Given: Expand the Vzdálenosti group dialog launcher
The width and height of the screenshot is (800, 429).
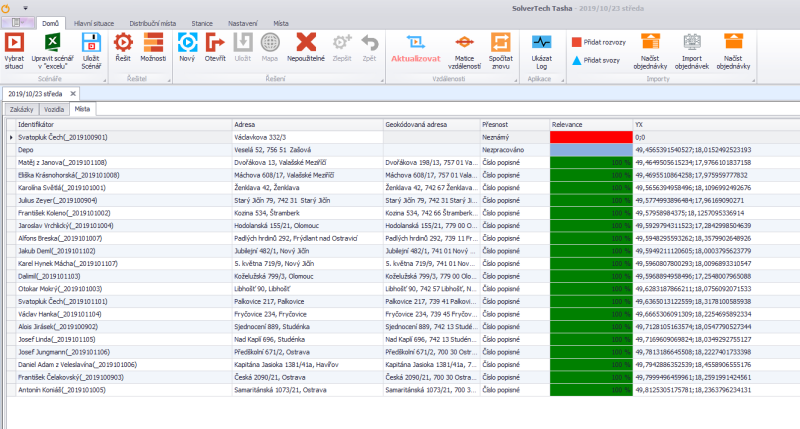Looking at the screenshot, I should click(515, 80).
